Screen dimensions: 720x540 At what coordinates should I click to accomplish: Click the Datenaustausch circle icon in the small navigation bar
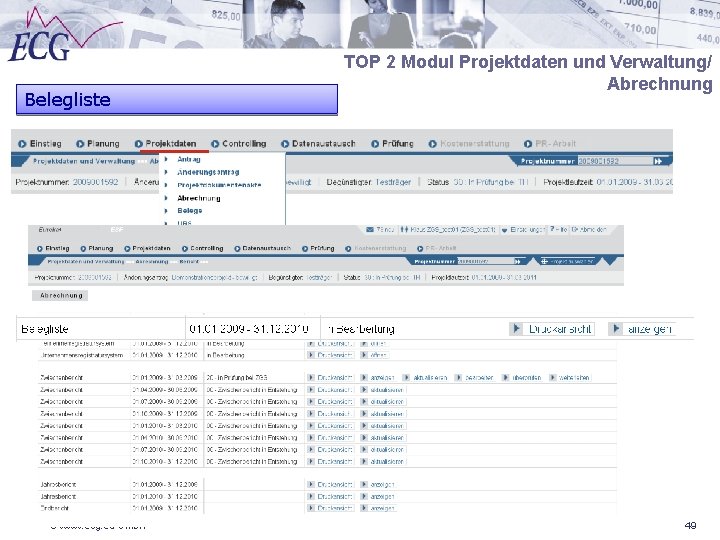(x=237, y=249)
